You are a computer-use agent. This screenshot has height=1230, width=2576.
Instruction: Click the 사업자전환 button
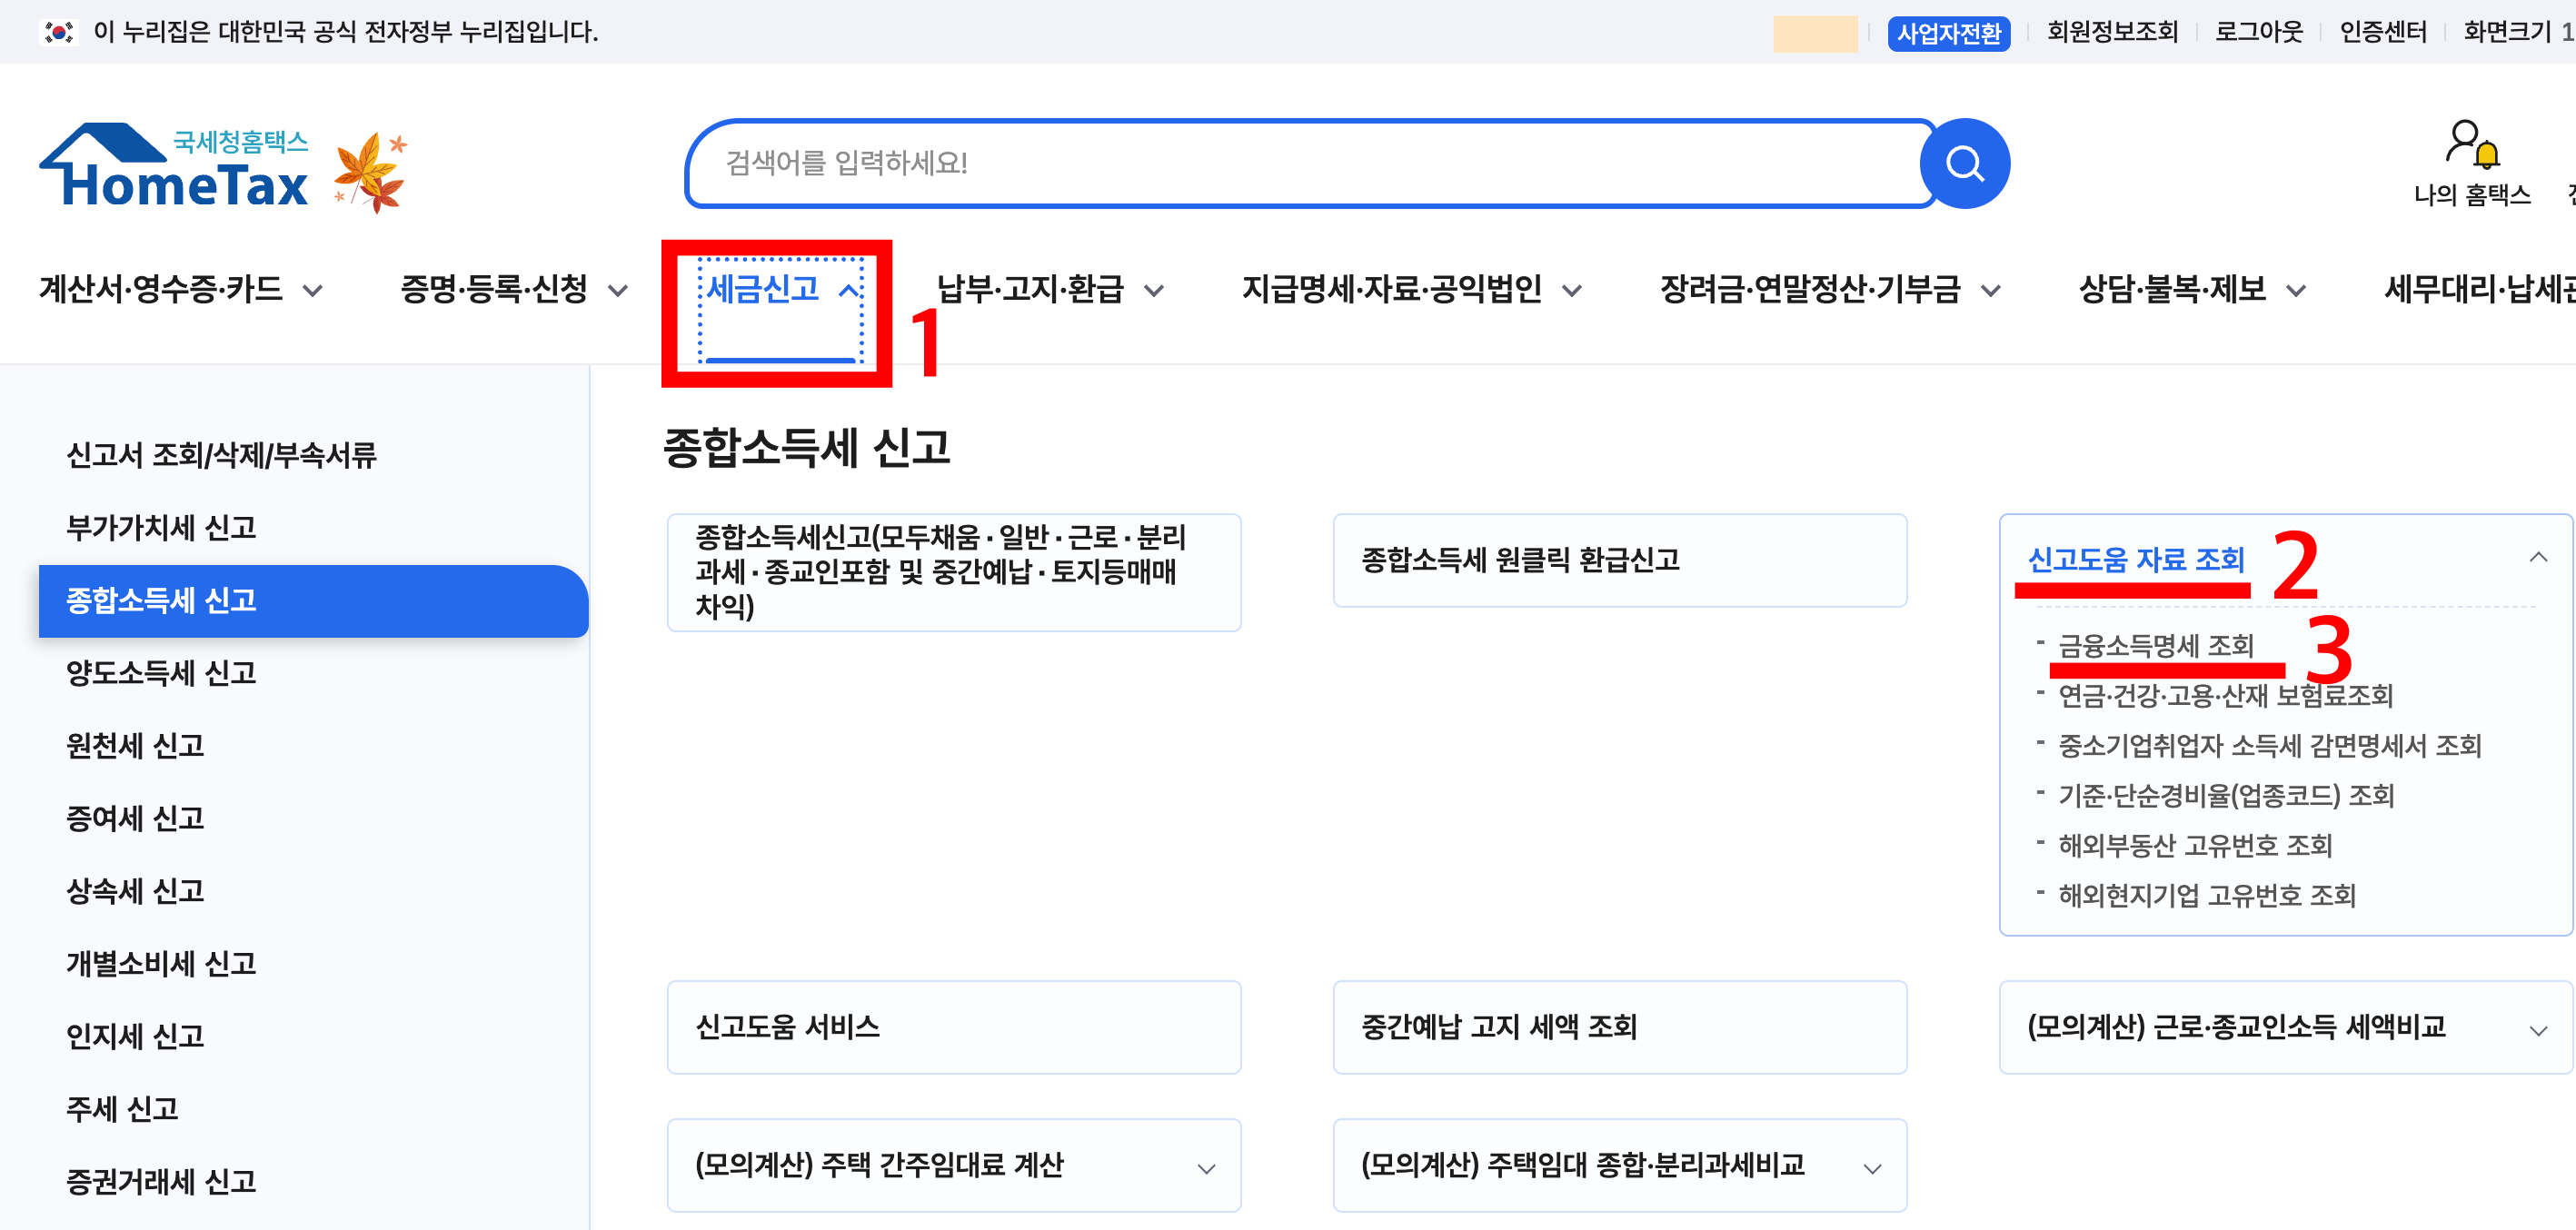(1948, 33)
